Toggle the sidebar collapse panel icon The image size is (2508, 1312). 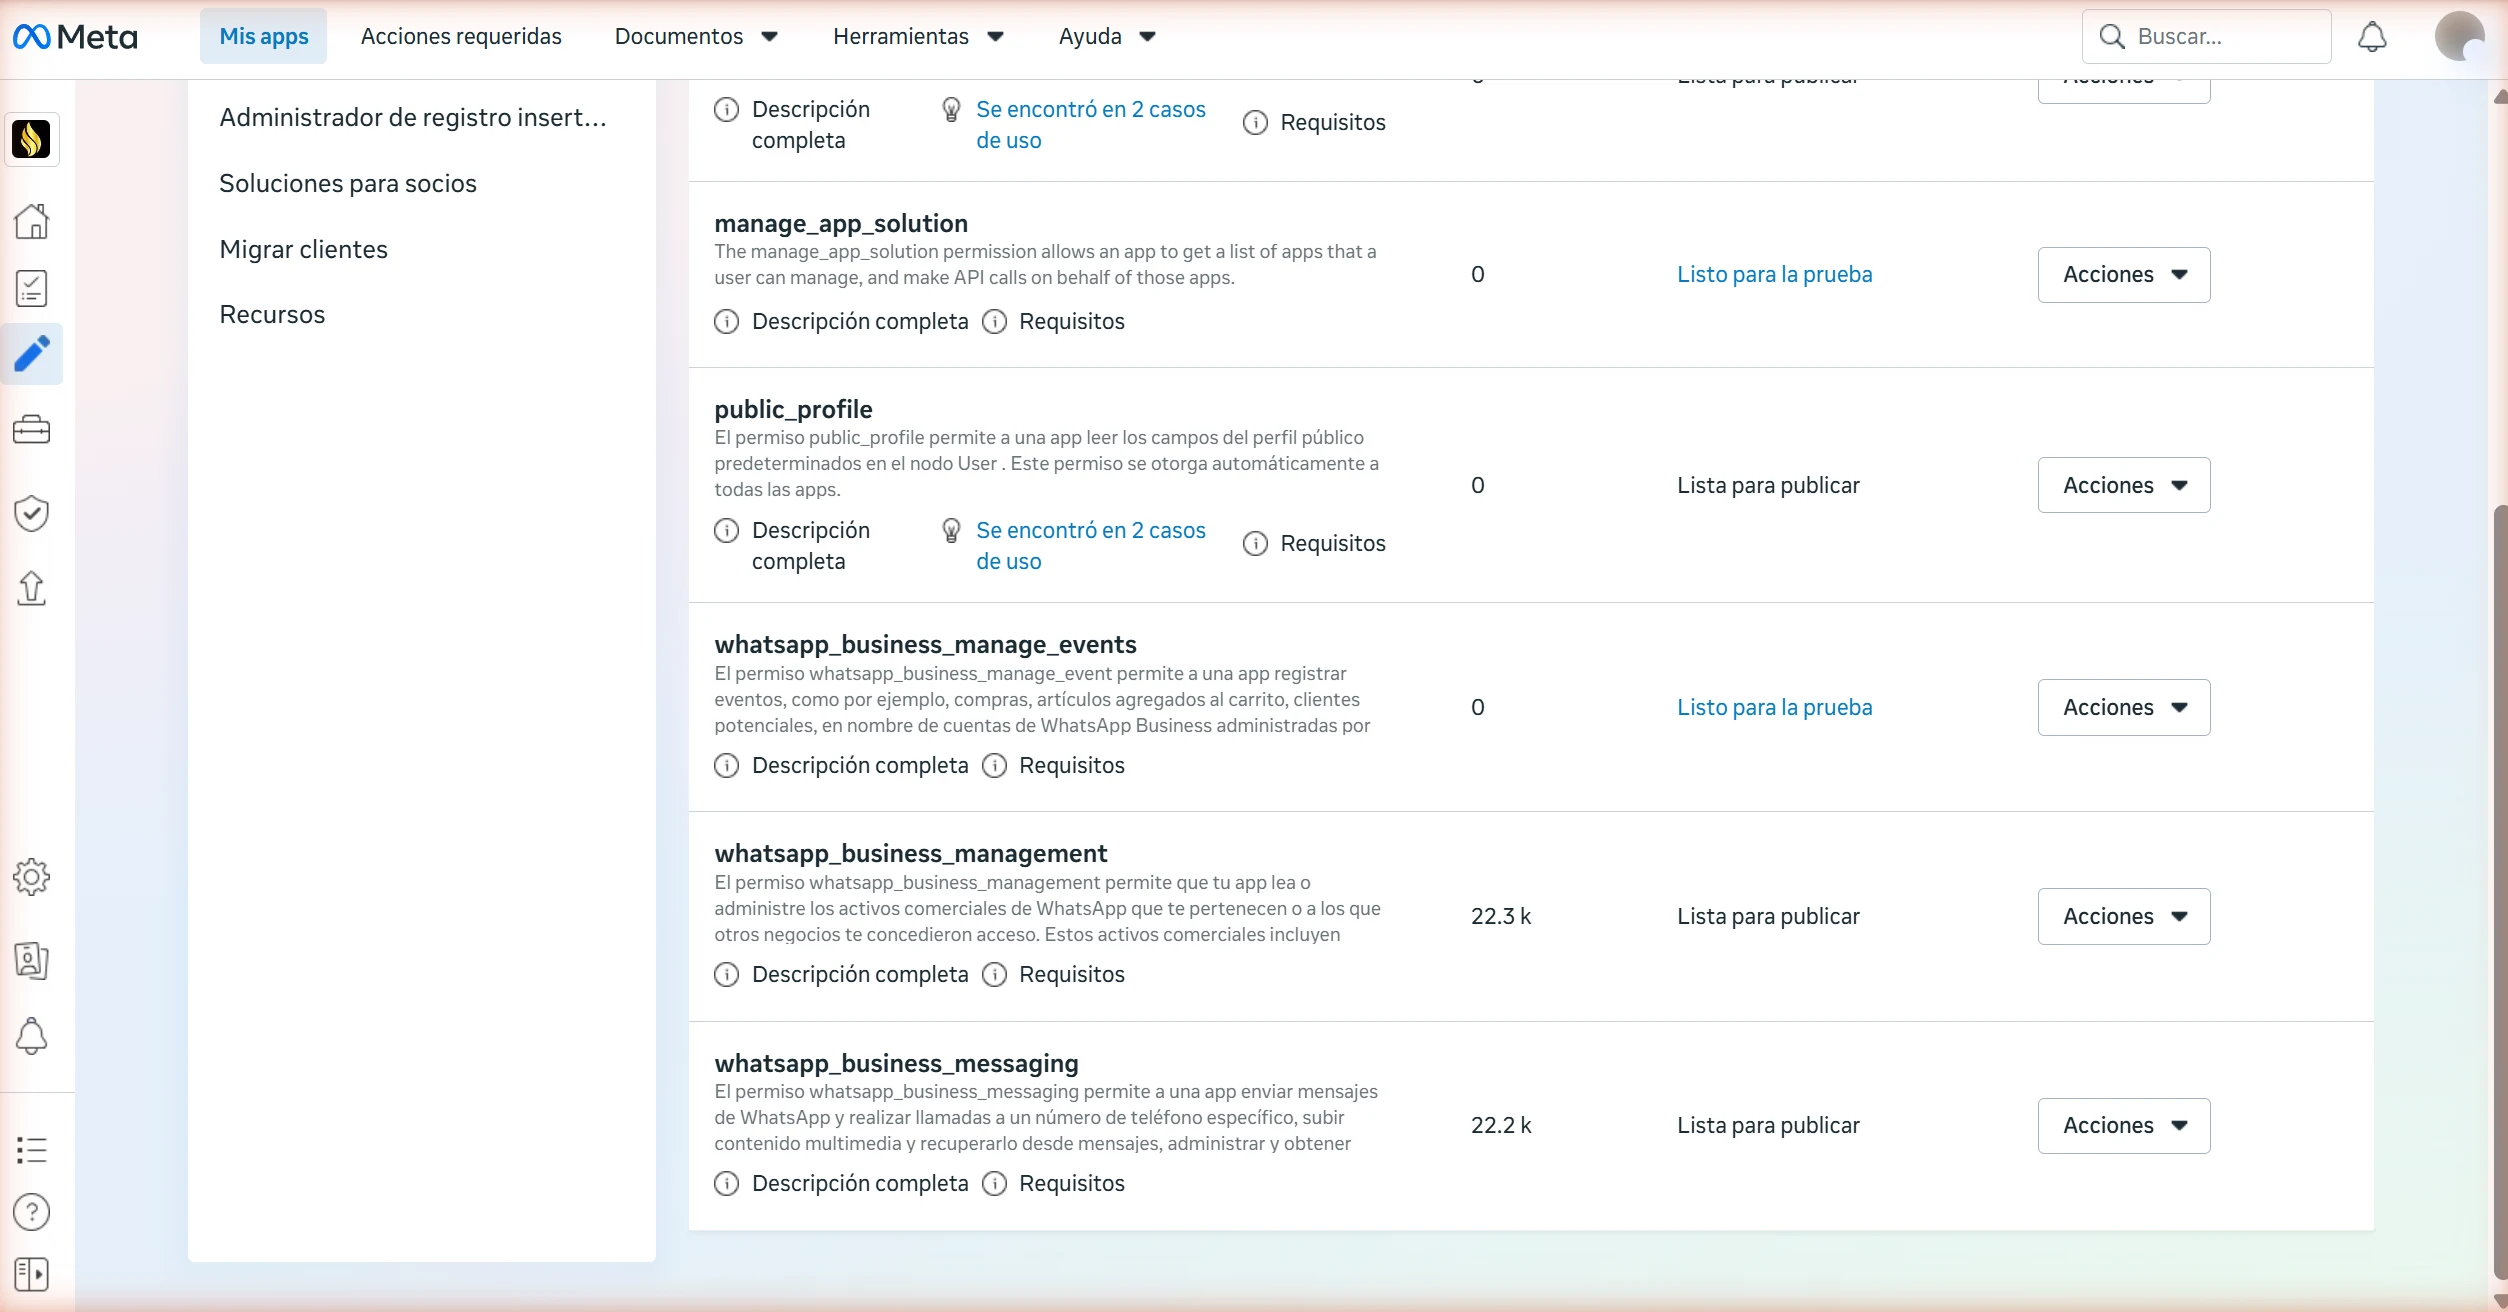point(32,1274)
